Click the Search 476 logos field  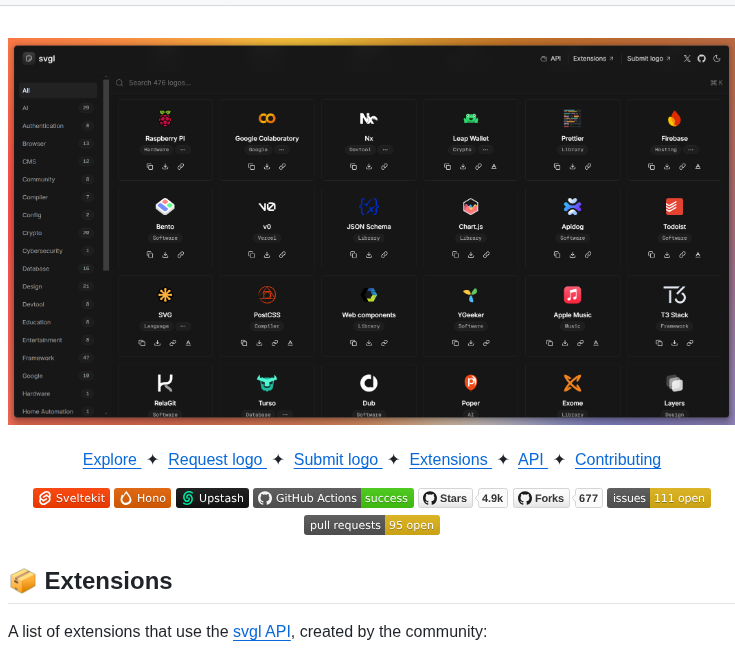(419, 83)
